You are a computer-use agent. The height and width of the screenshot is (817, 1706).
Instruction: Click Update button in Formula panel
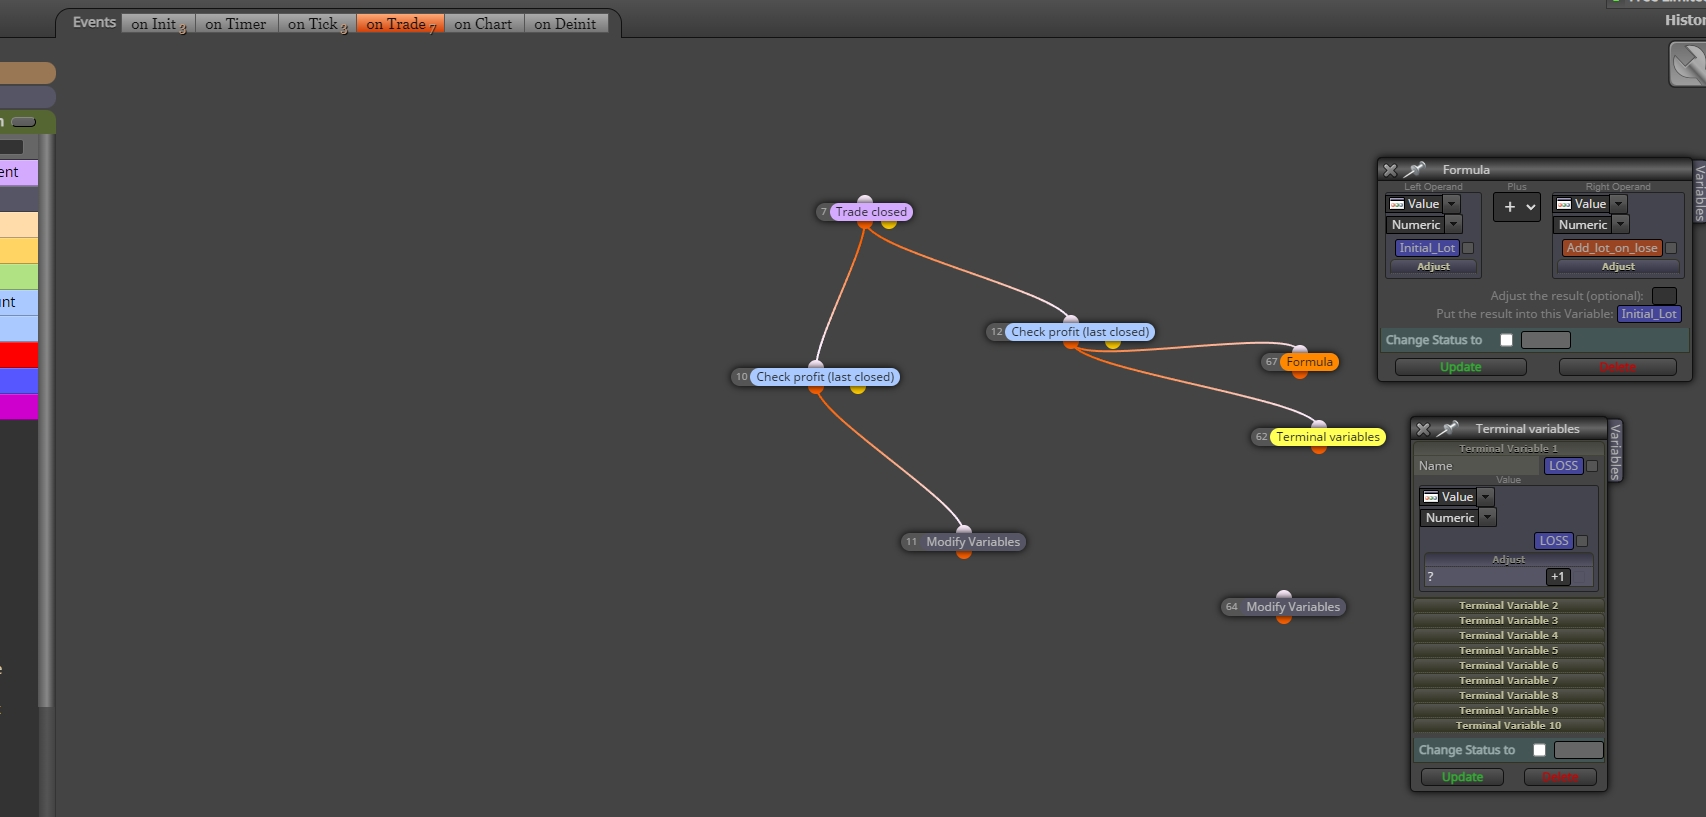pyautogui.click(x=1460, y=367)
